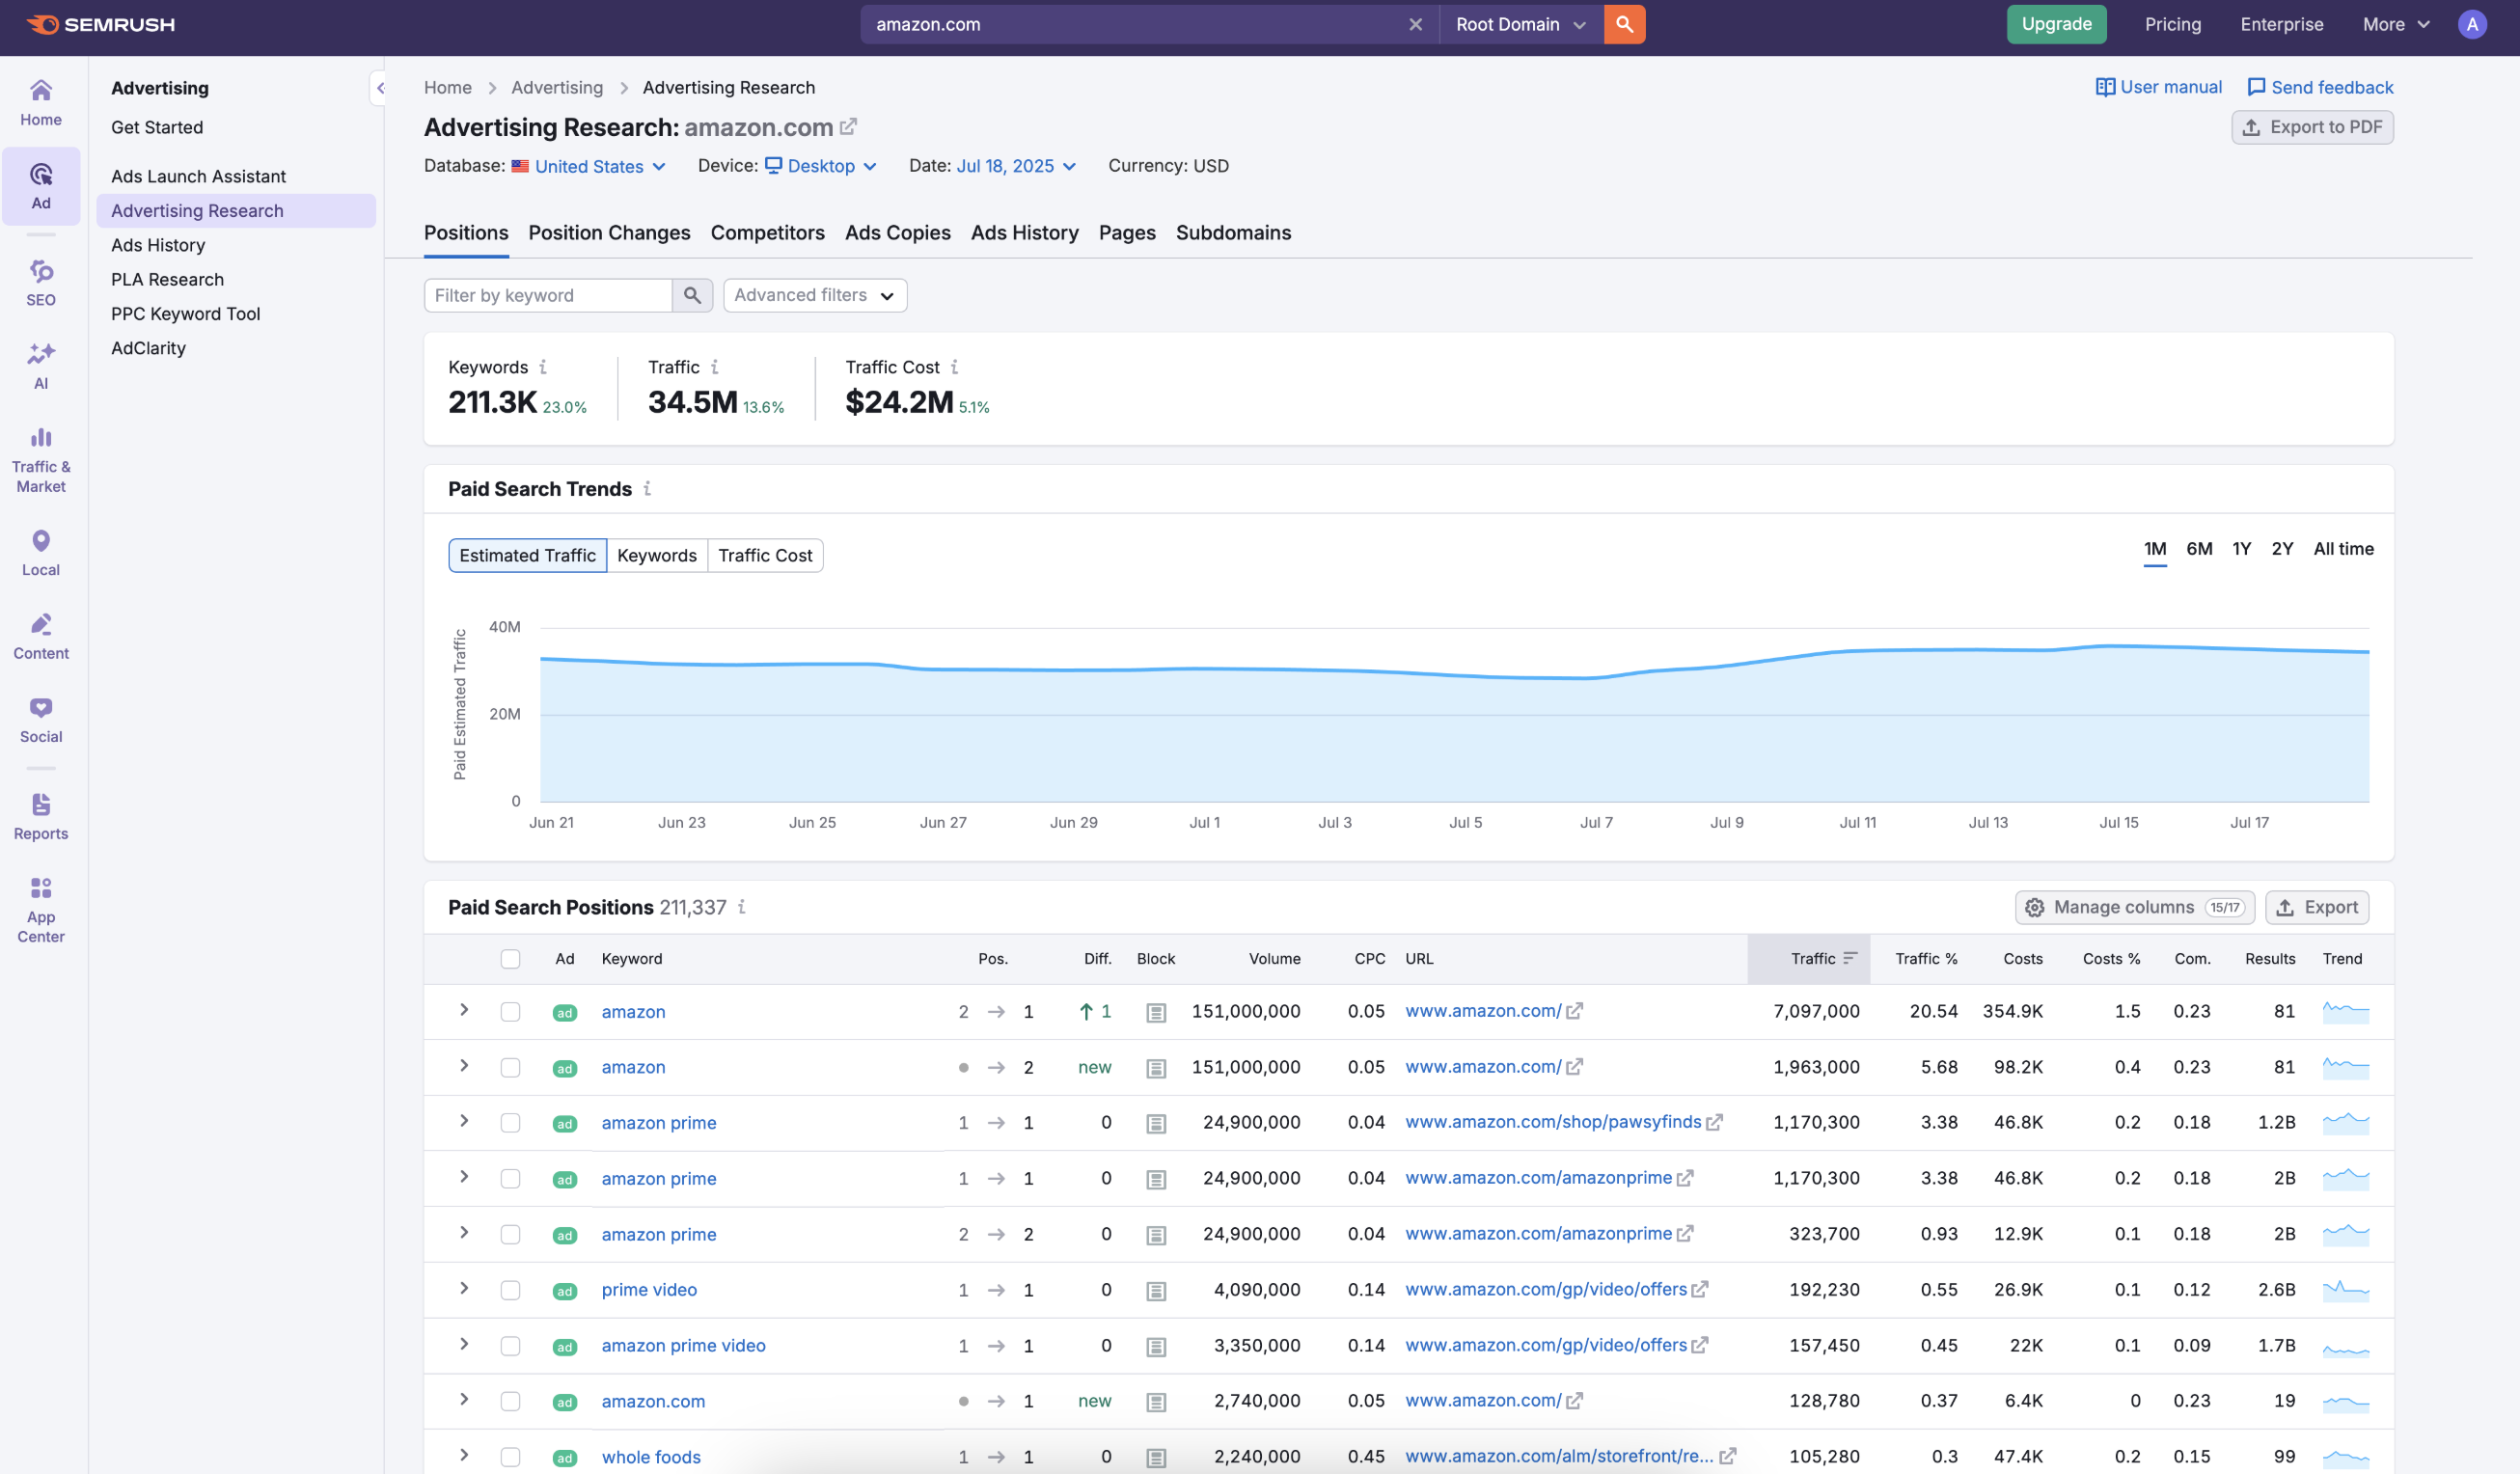Collapse the Advertising side panel
2520x1474 pixels.
click(x=380, y=88)
